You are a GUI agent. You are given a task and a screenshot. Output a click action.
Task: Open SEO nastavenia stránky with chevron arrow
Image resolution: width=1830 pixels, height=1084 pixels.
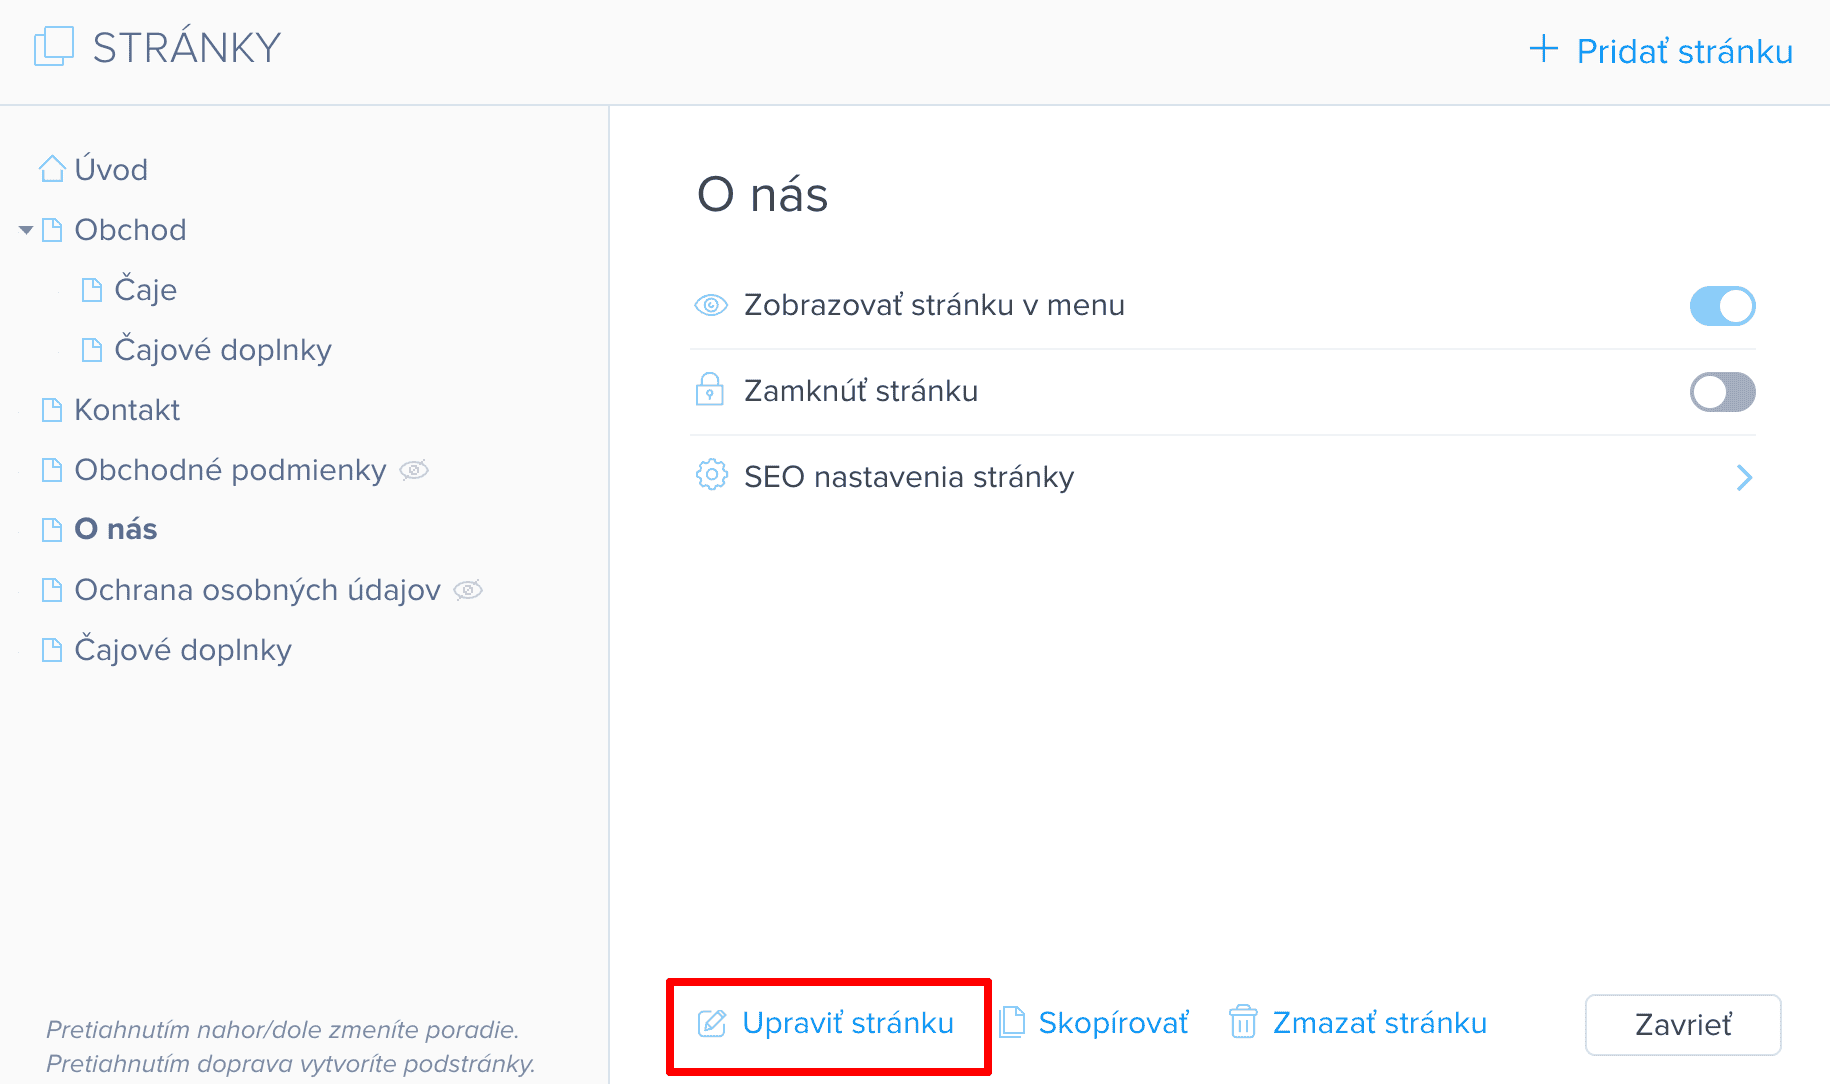click(x=1744, y=478)
